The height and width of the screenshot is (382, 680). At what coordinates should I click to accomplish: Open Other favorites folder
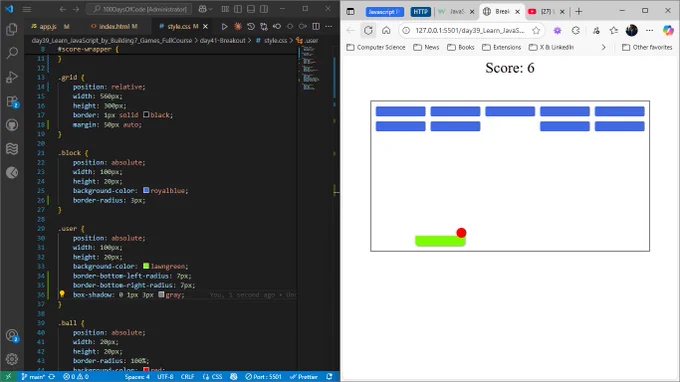tap(647, 47)
